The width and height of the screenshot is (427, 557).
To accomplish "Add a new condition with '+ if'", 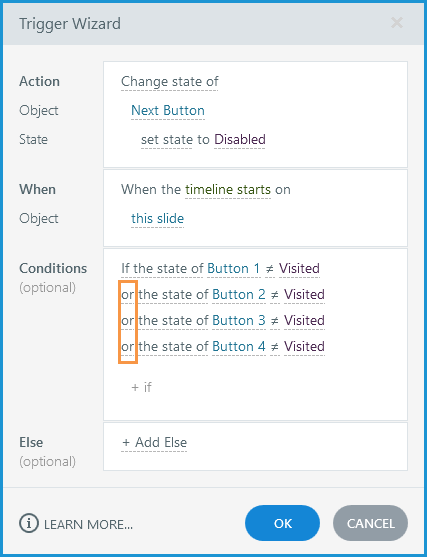I will [x=141, y=387].
